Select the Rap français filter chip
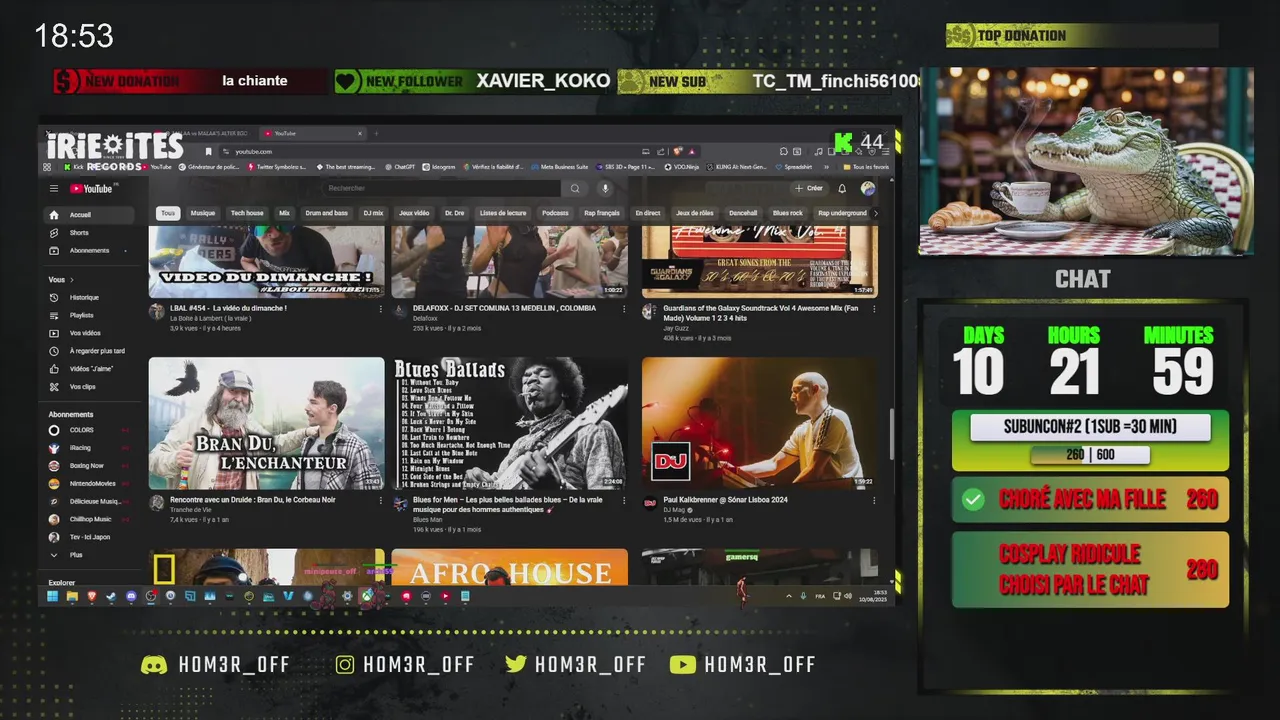The width and height of the screenshot is (1280, 720). click(602, 213)
